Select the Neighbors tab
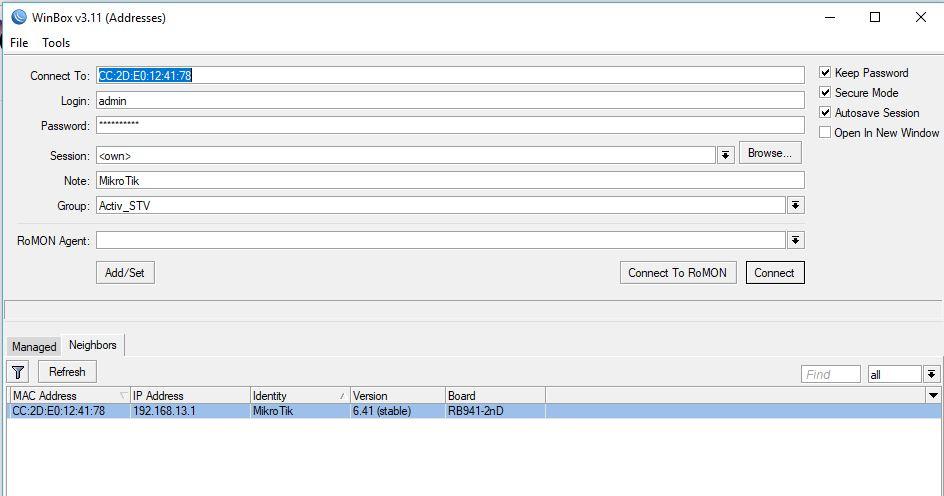This screenshot has height=496, width=944. click(93, 345)
